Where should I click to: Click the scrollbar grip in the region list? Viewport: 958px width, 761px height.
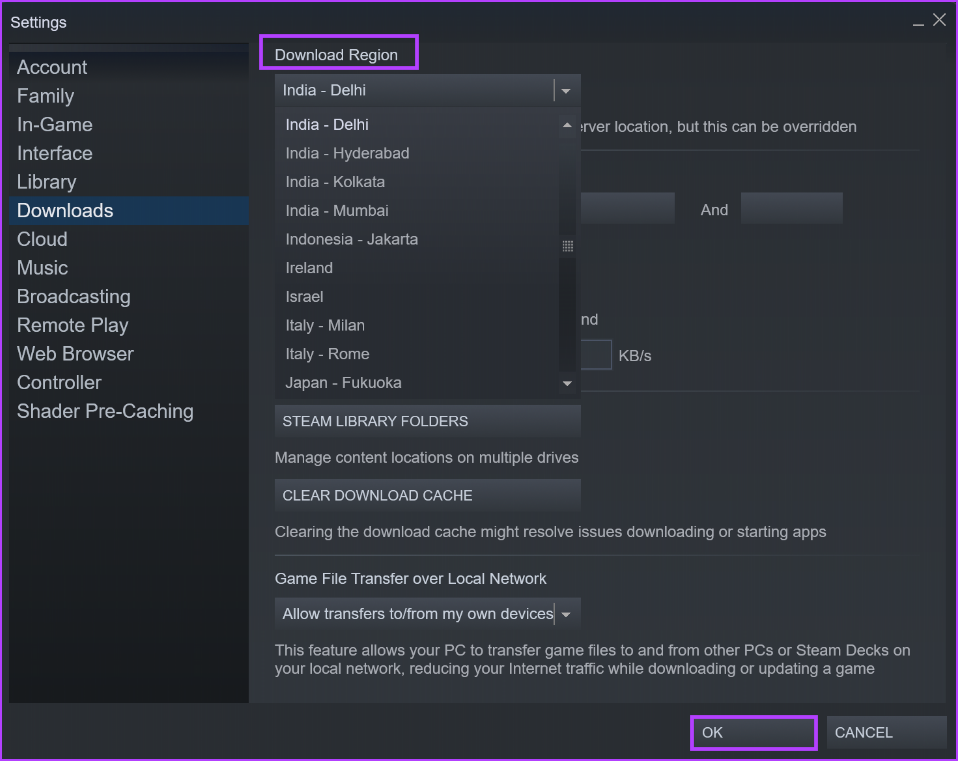[567, 245]
